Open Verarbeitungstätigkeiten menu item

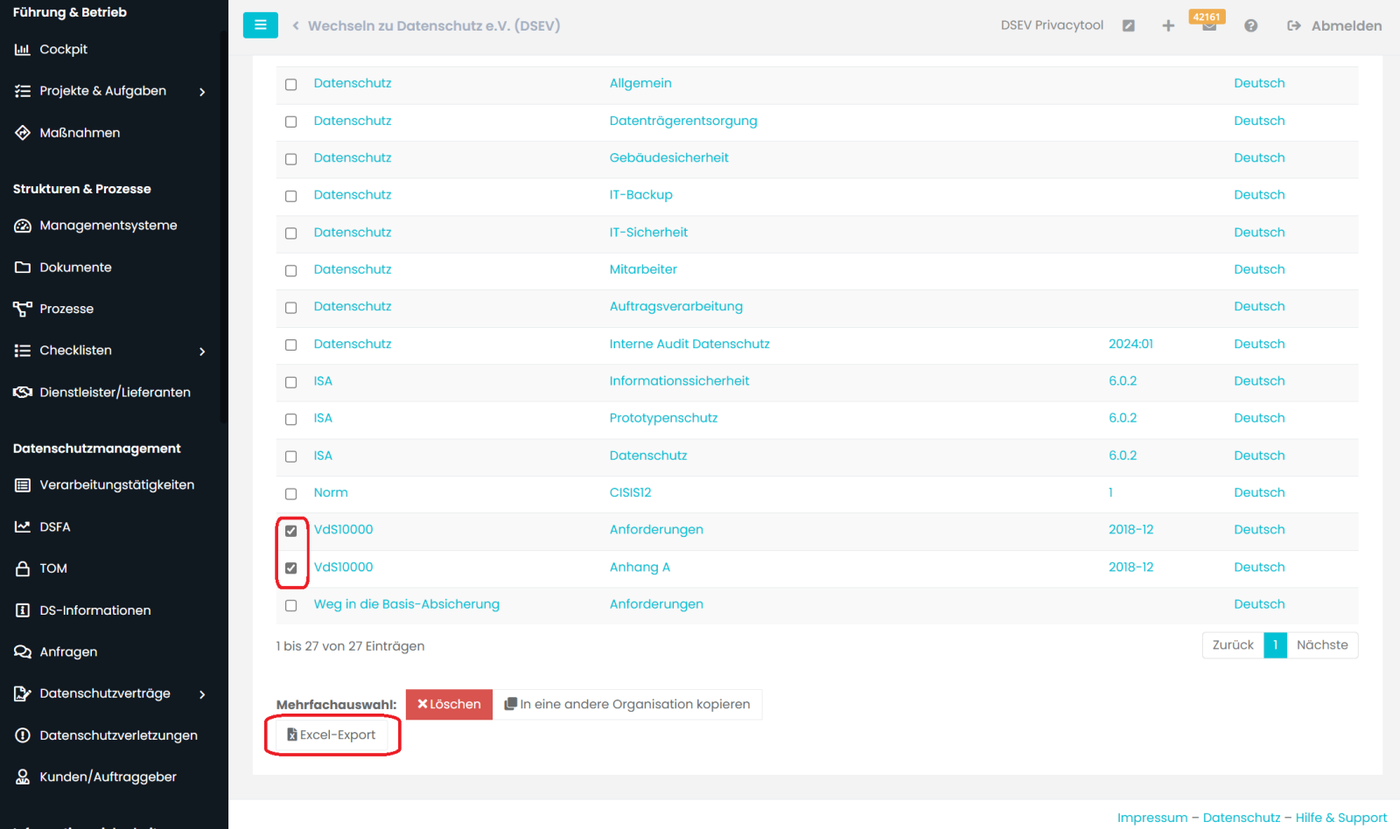click(116, 485)
